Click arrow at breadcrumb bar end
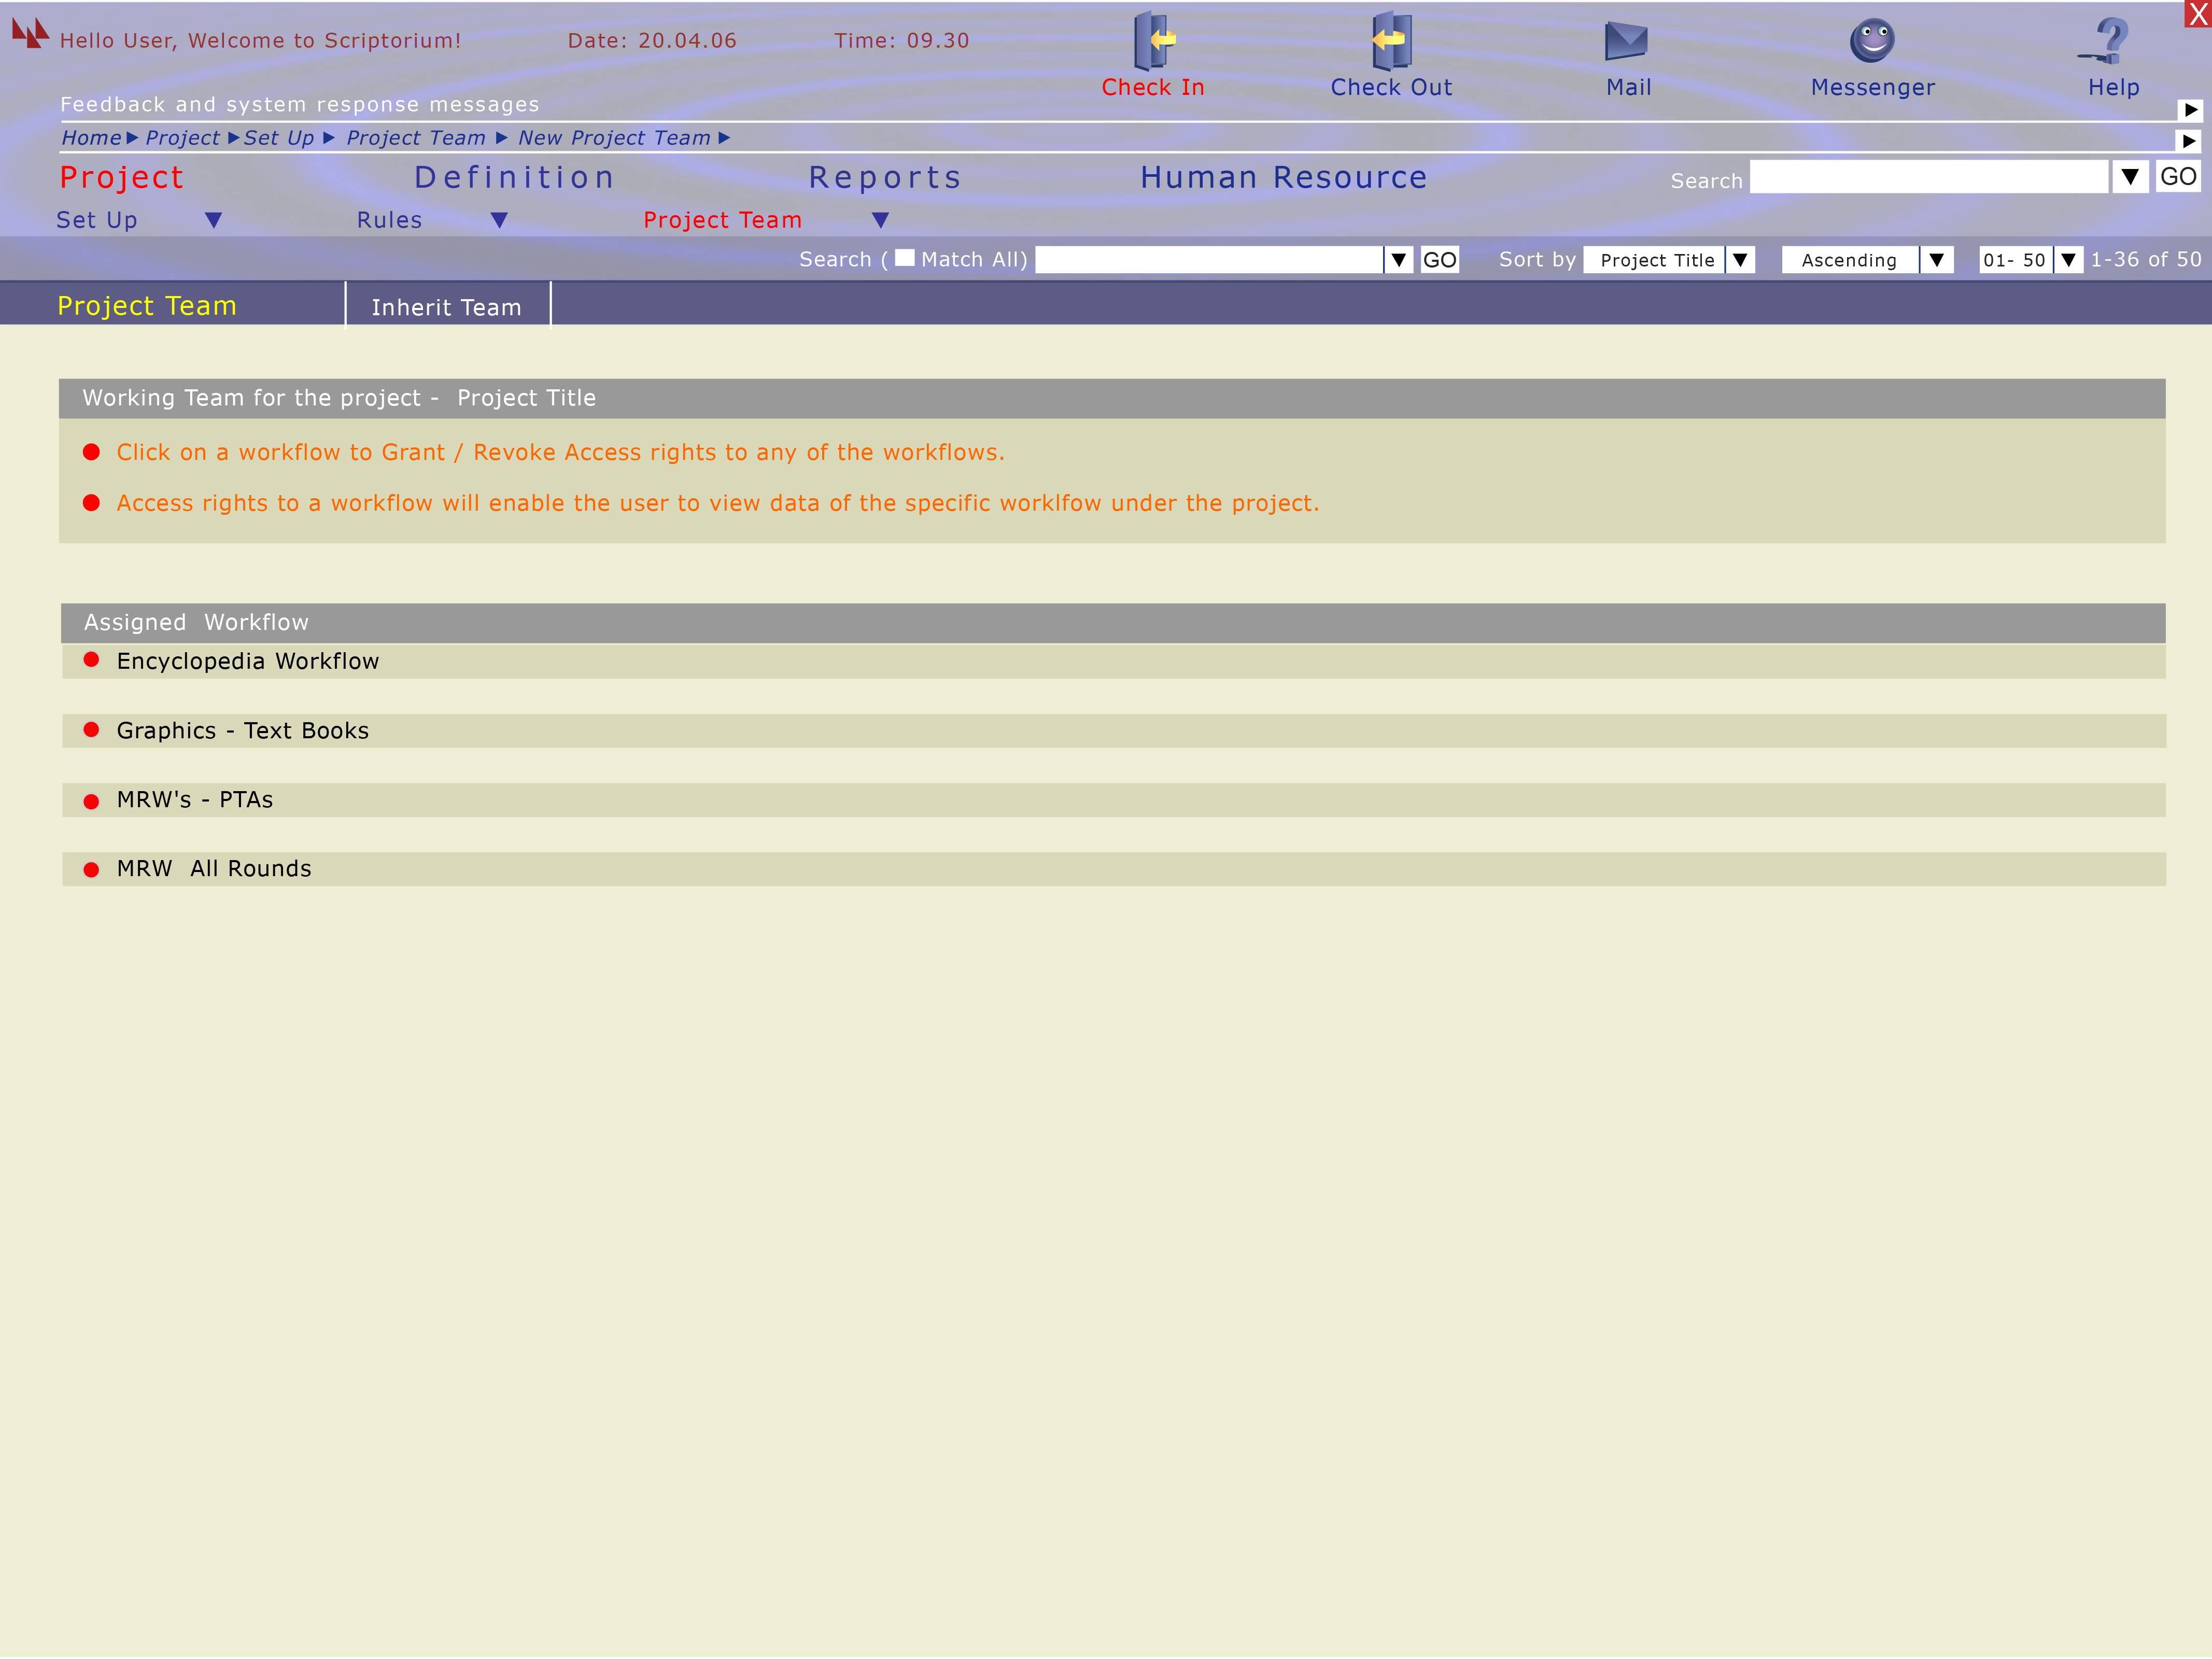 tap(2190, 141)
